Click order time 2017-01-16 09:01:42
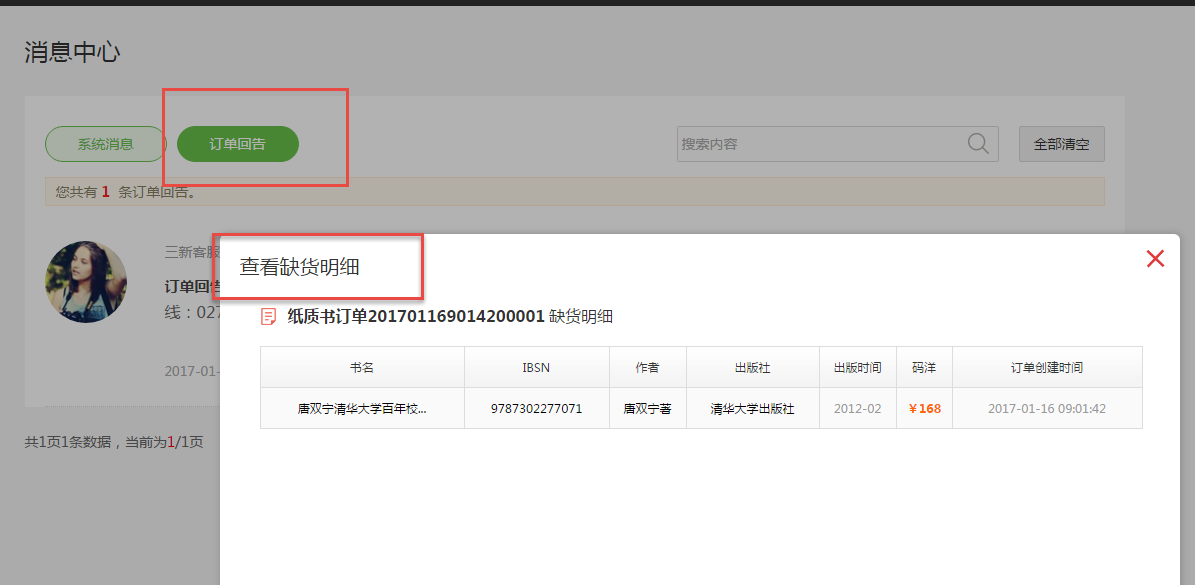 1047,408
